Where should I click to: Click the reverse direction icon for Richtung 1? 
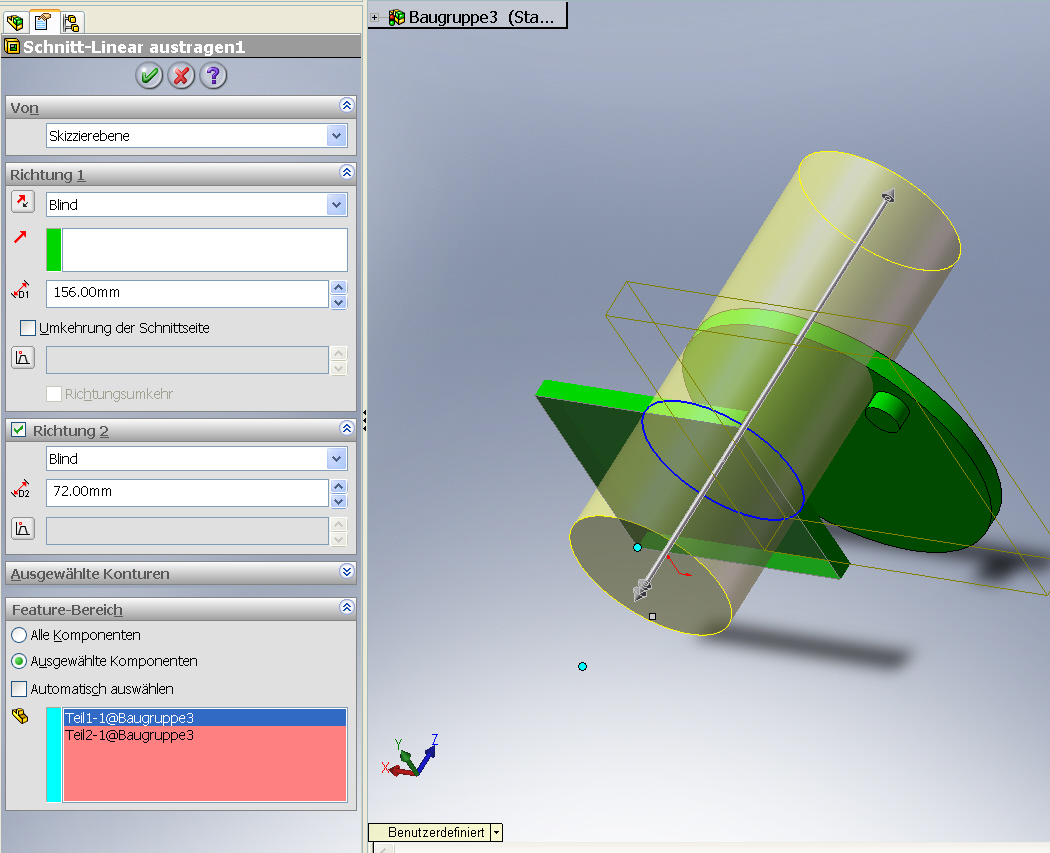23,202
